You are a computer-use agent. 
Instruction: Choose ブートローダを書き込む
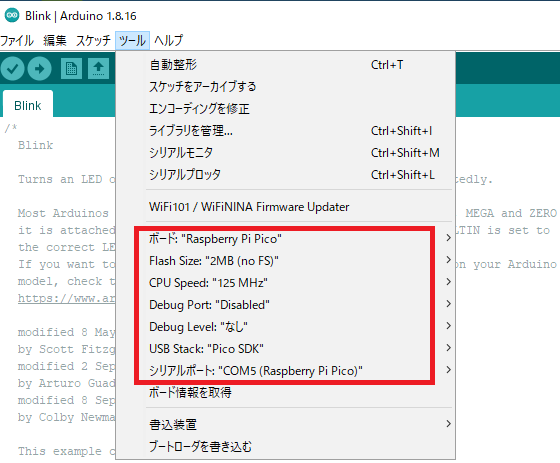tap(285, 447)
